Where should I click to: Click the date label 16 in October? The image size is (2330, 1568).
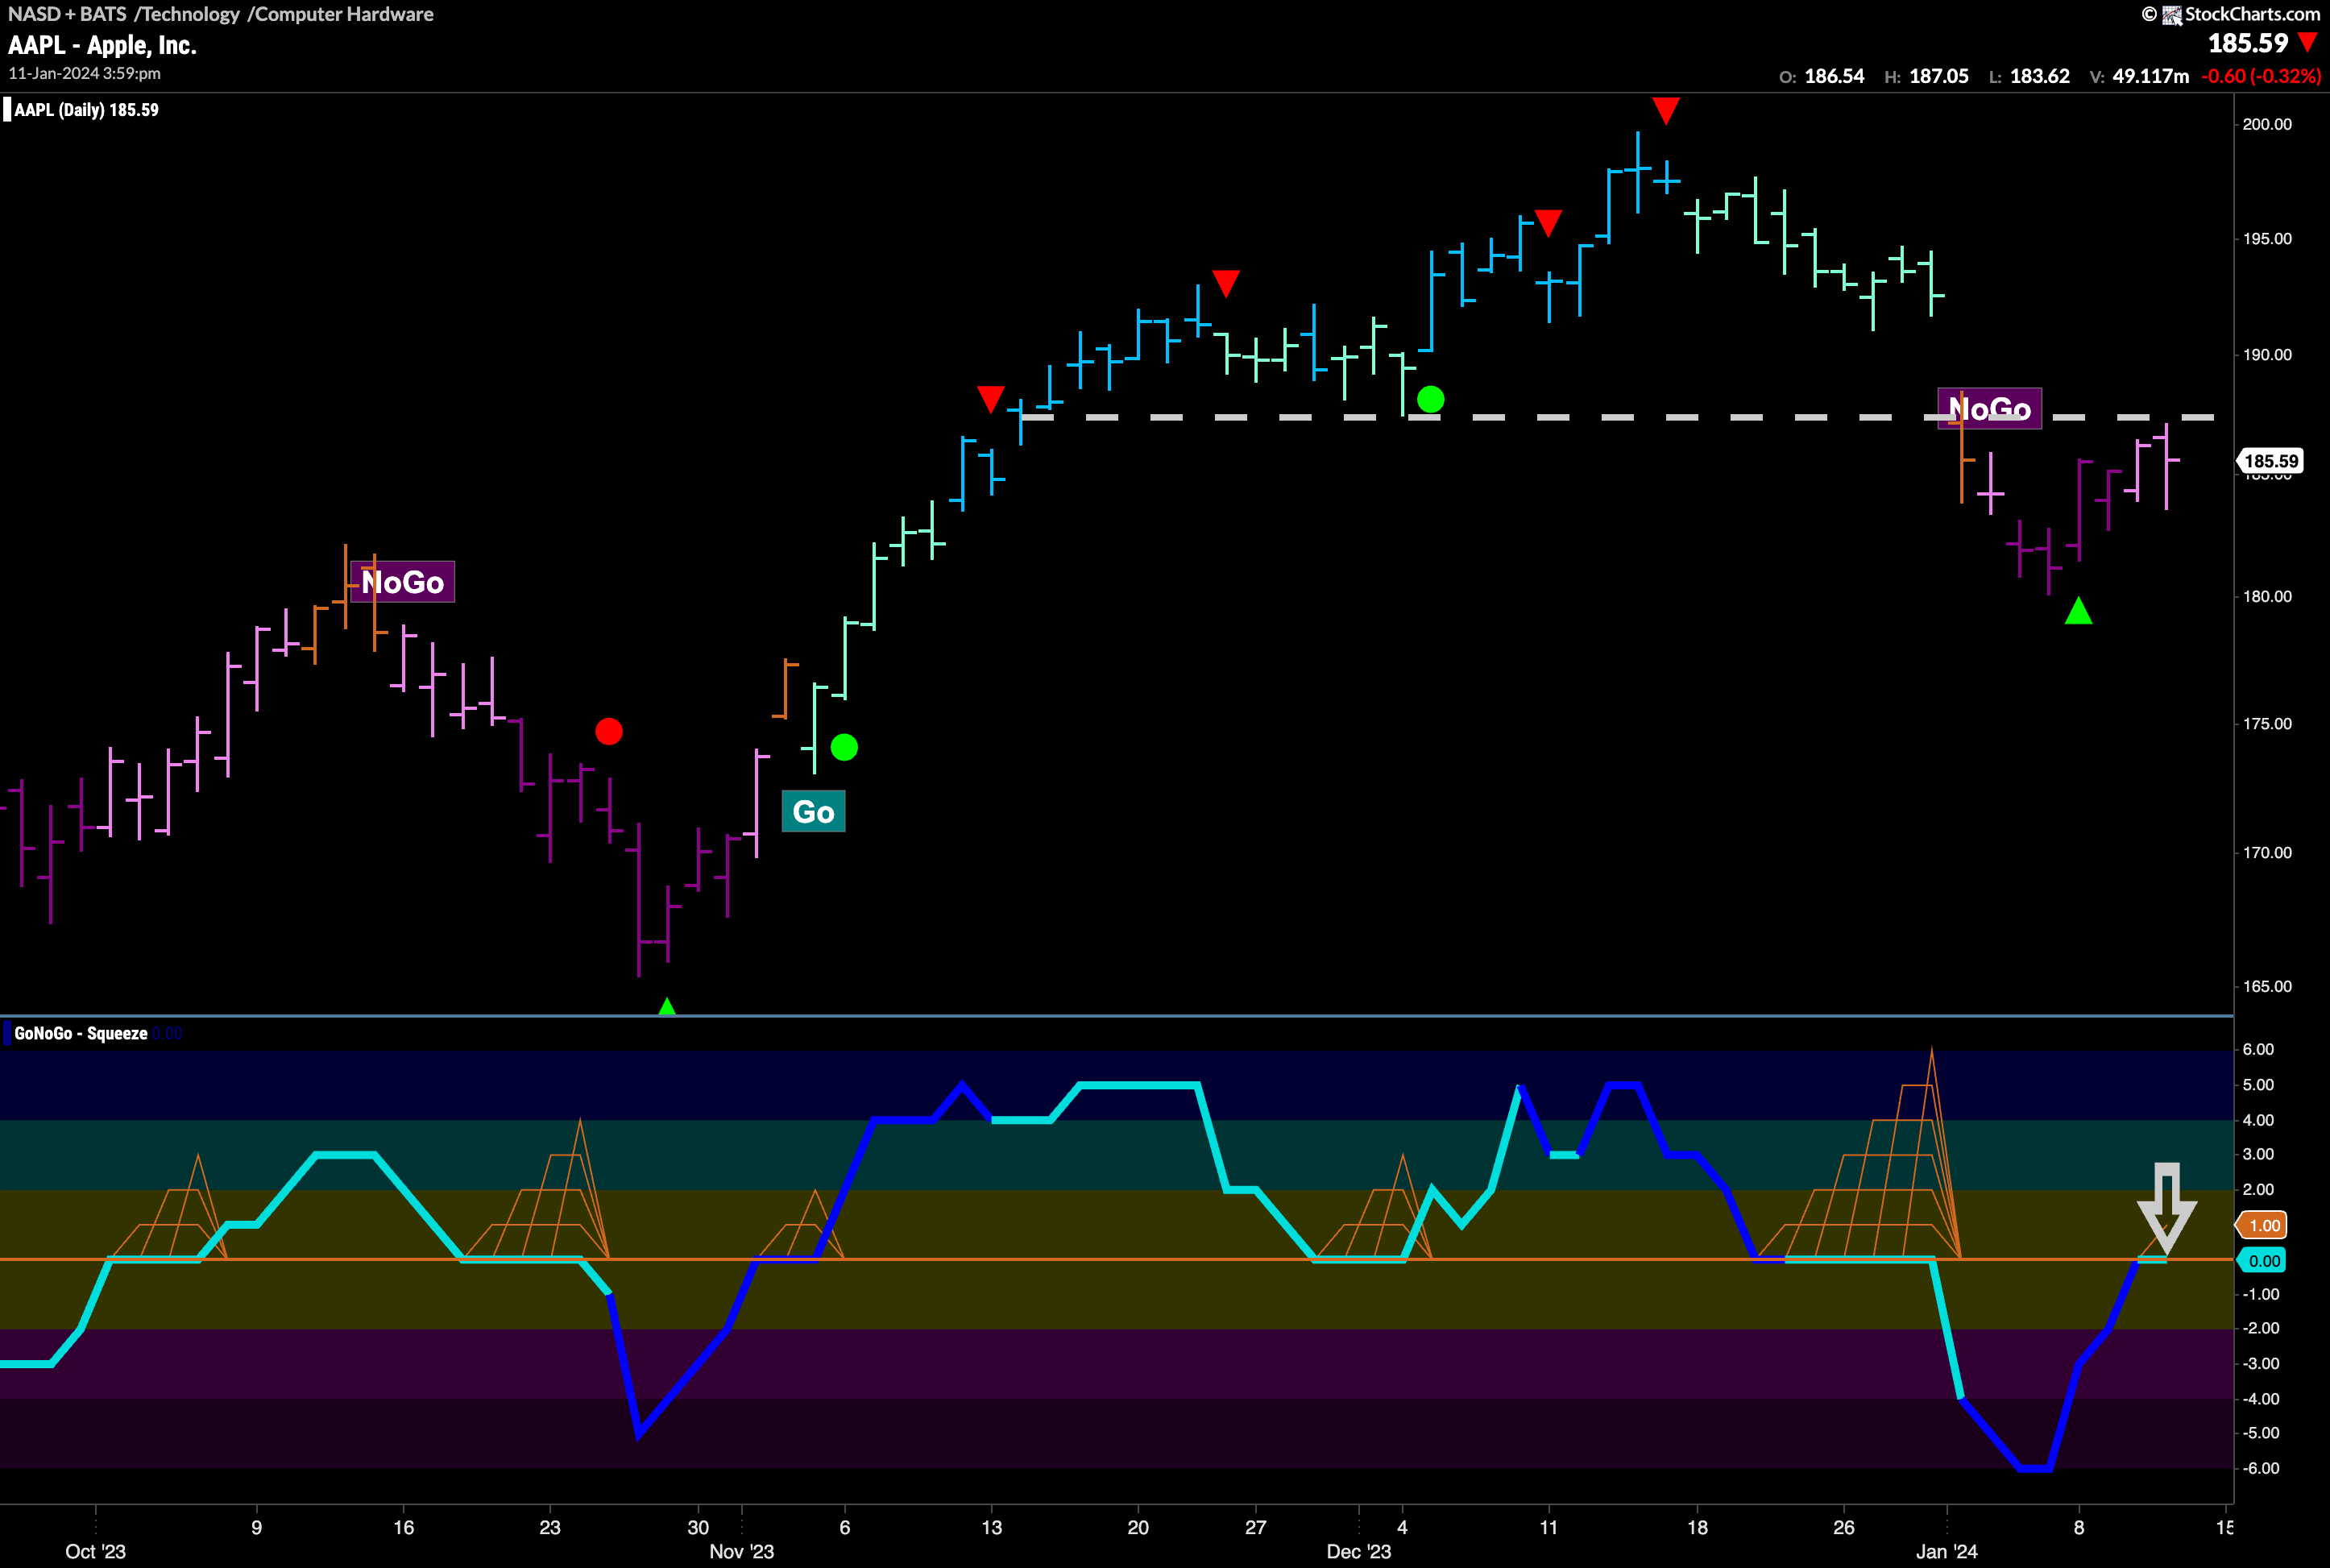click(x=403, y=1527)
